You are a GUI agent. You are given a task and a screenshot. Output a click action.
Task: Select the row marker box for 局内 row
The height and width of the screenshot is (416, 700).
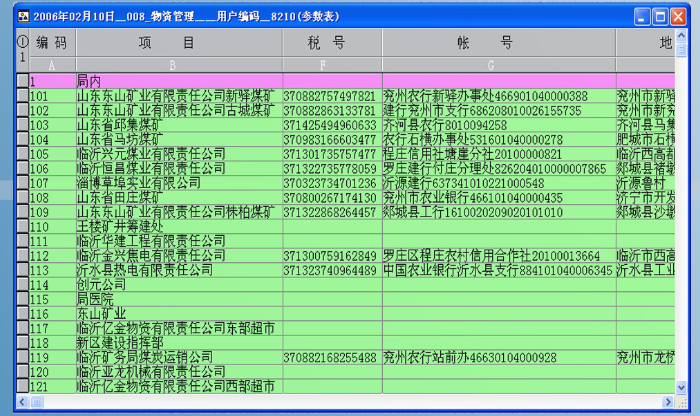point(22,81)
